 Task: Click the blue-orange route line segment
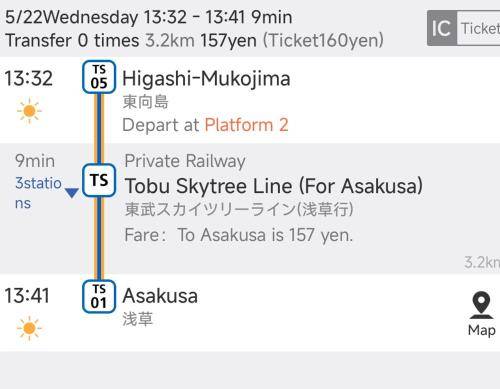pyautogui.click(x=99, y=128)
